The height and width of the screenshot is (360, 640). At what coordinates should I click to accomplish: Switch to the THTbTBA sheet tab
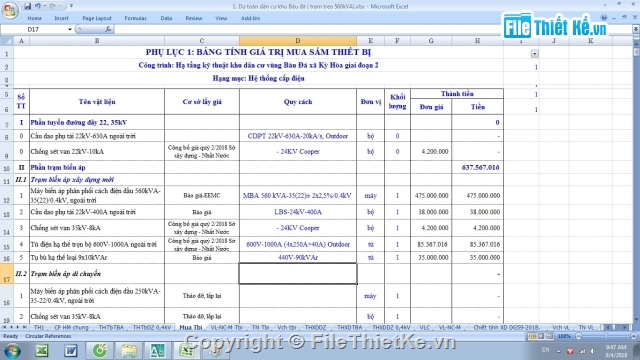(111, 327)
